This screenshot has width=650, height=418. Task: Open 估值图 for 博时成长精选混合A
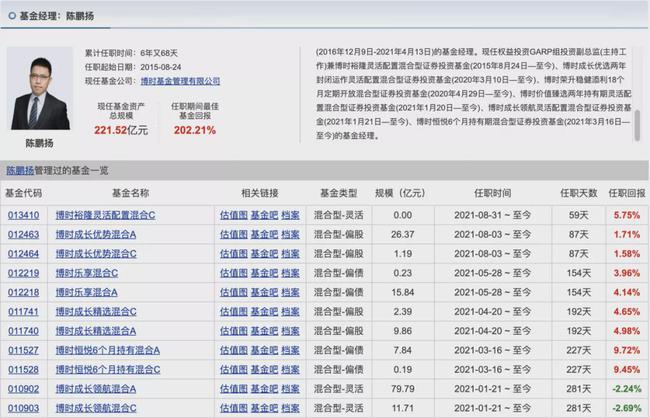point(234,331)
